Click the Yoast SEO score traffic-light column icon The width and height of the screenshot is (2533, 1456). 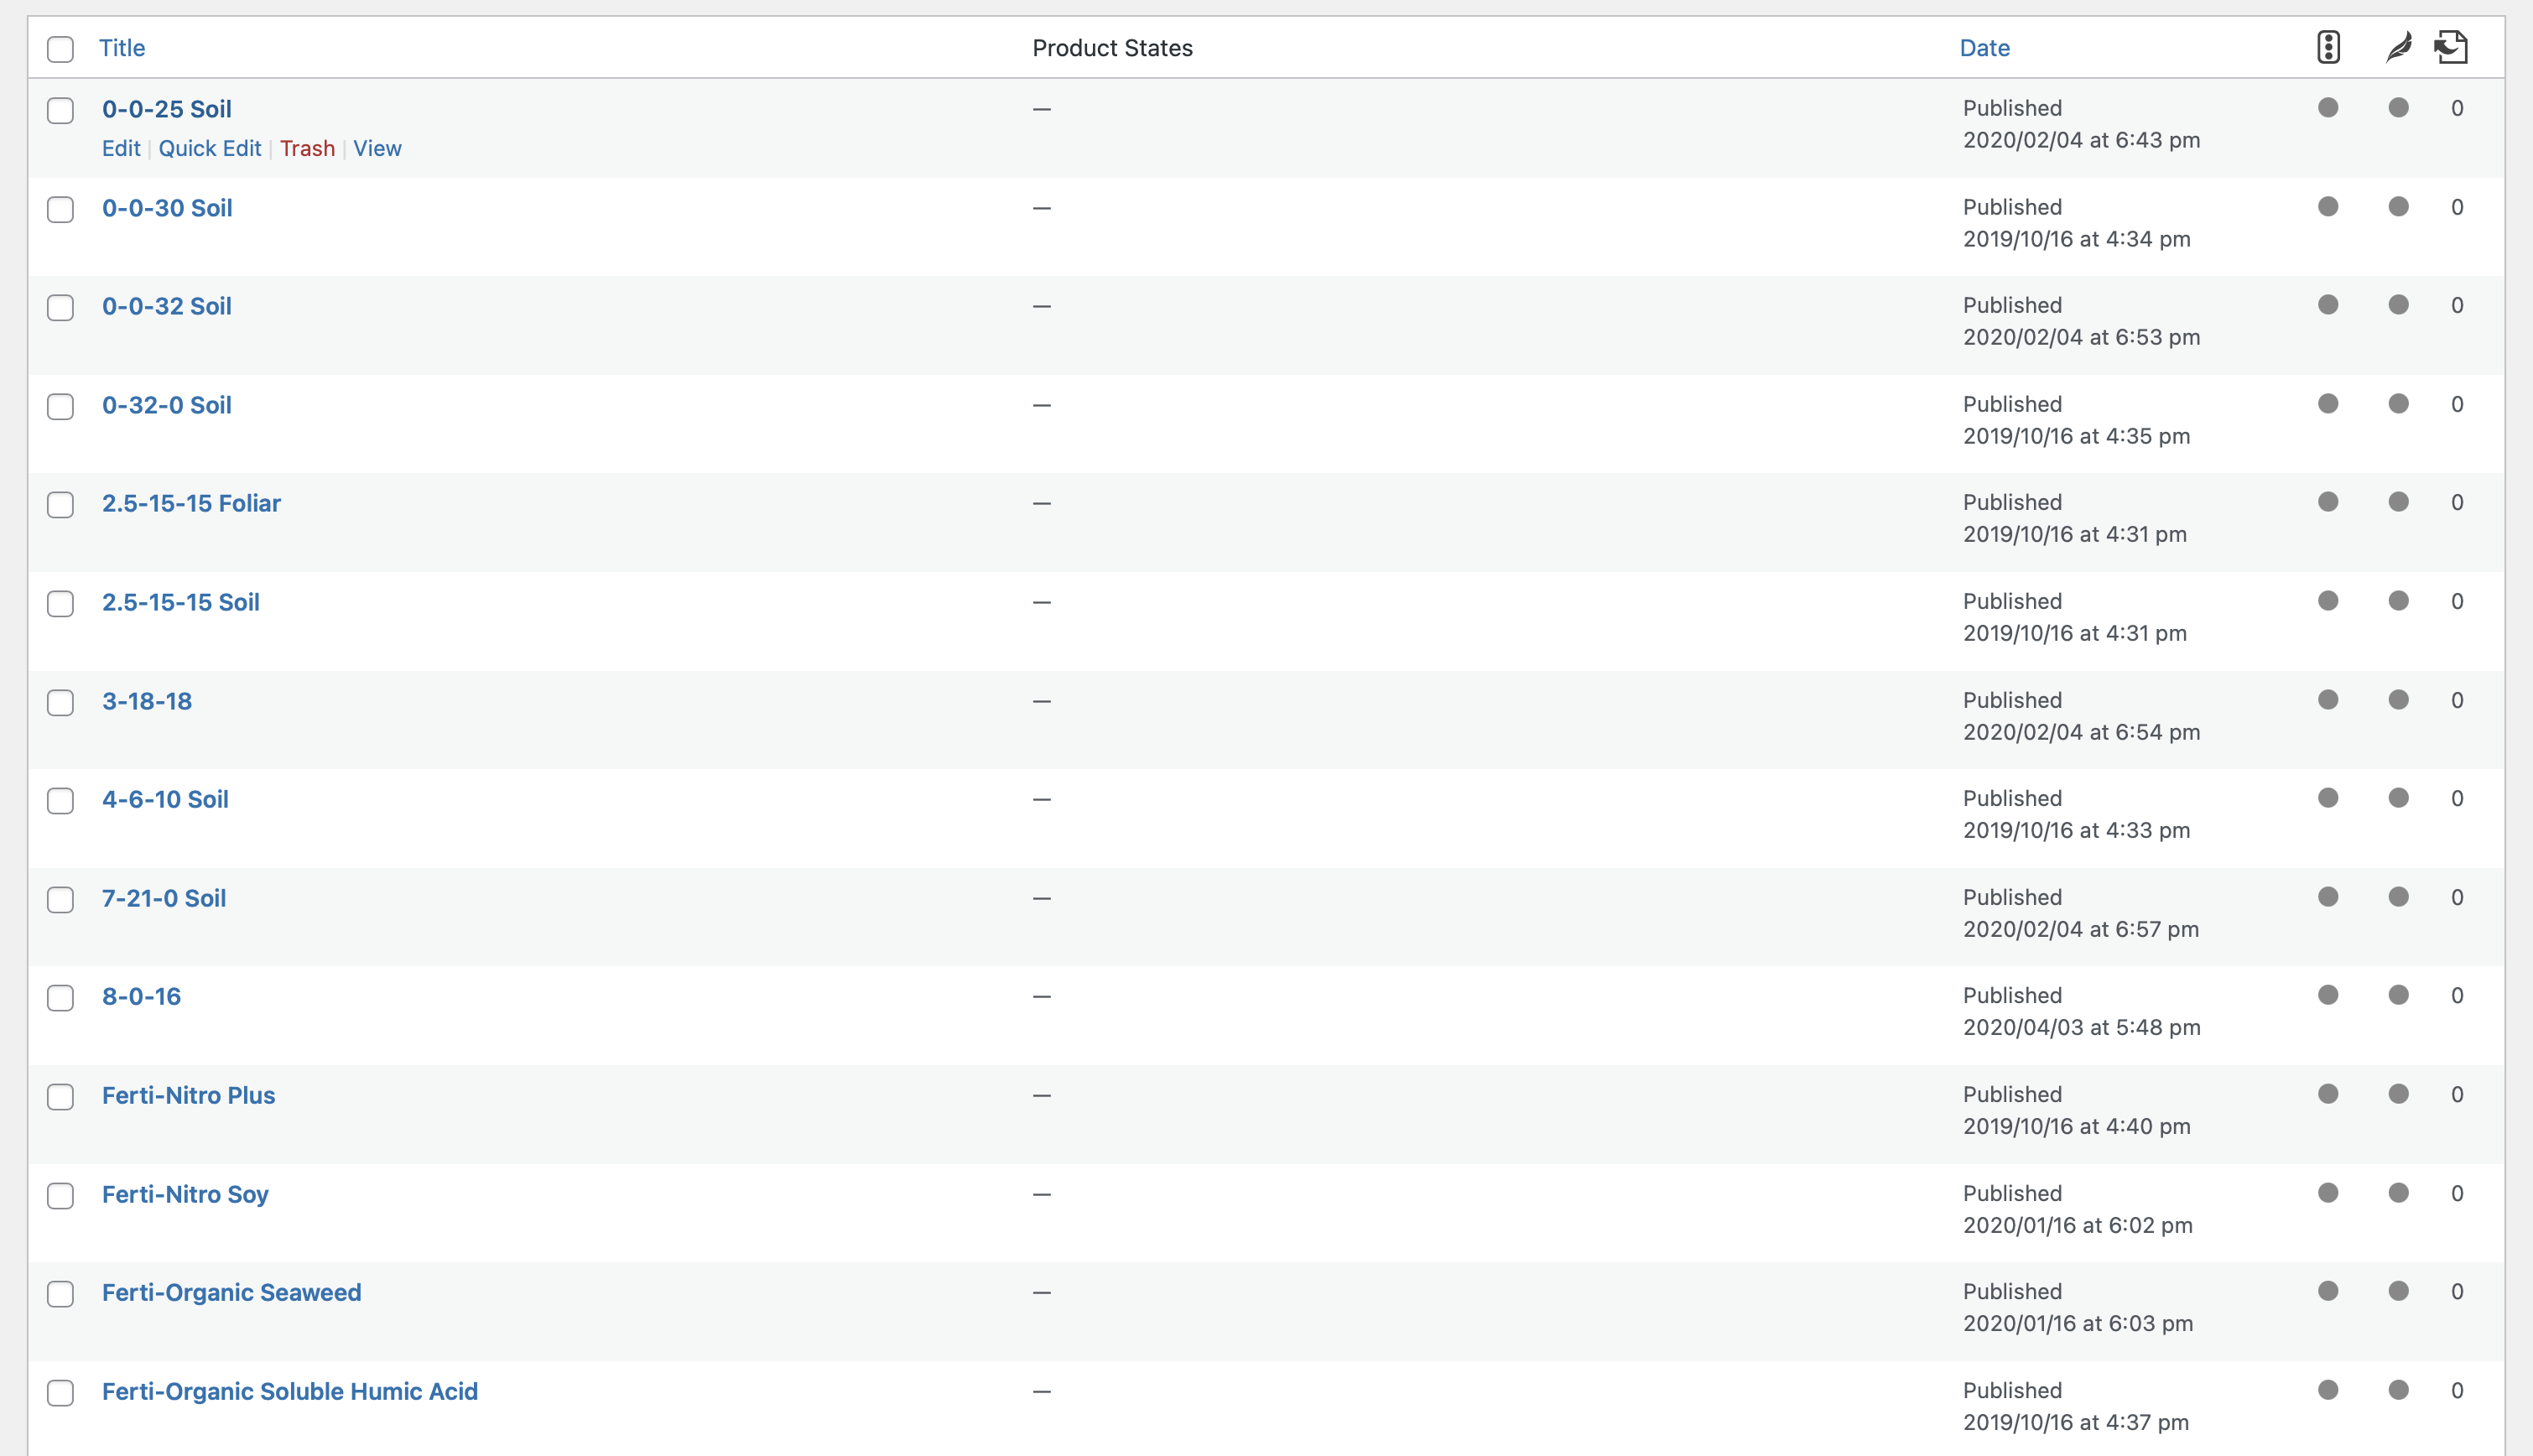click(2328, 47)
